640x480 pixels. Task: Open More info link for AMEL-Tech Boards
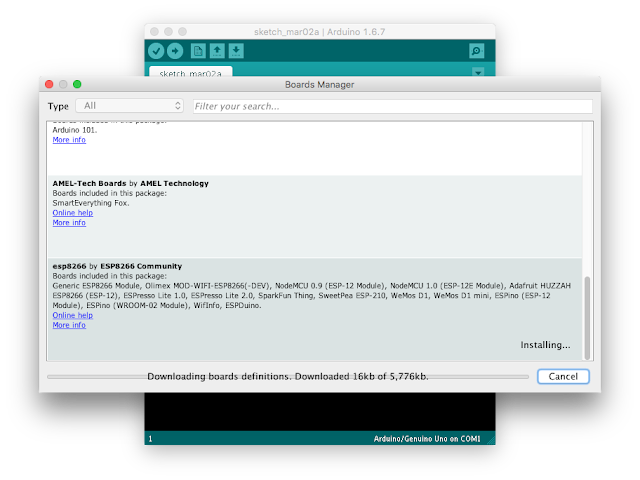(69, 222)
